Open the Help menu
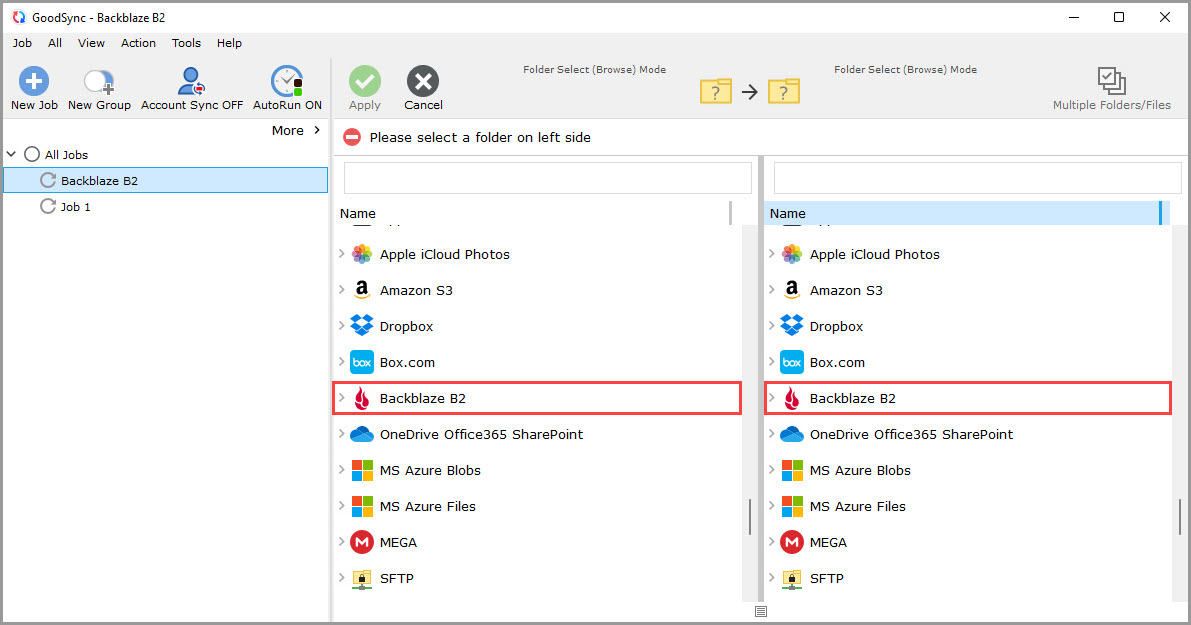Screen dimensions: 1191x625 pos(229,43)
